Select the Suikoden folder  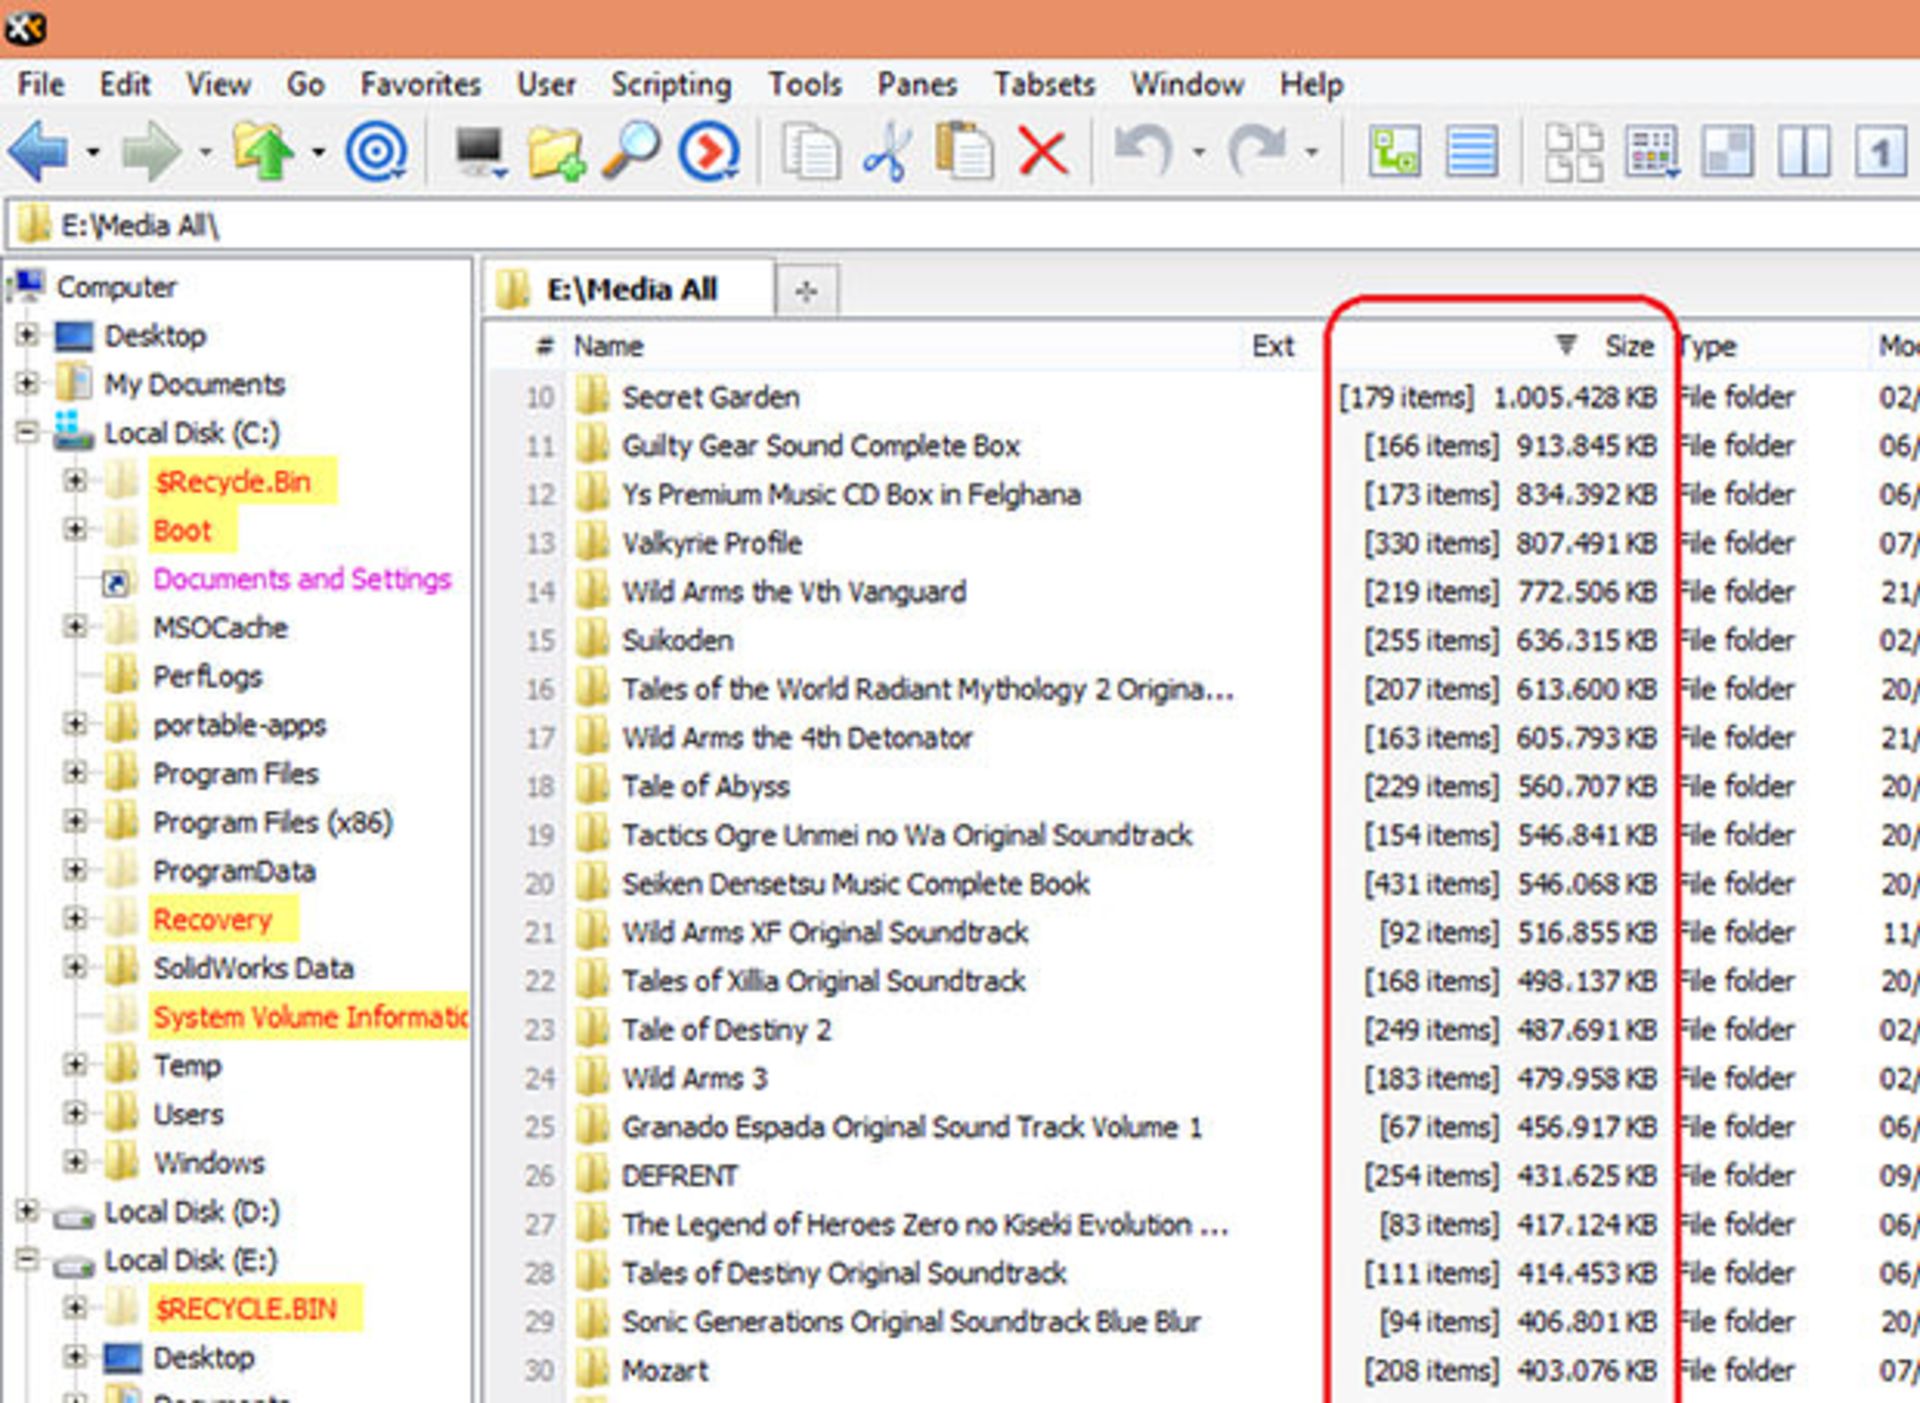click(678, 640)
